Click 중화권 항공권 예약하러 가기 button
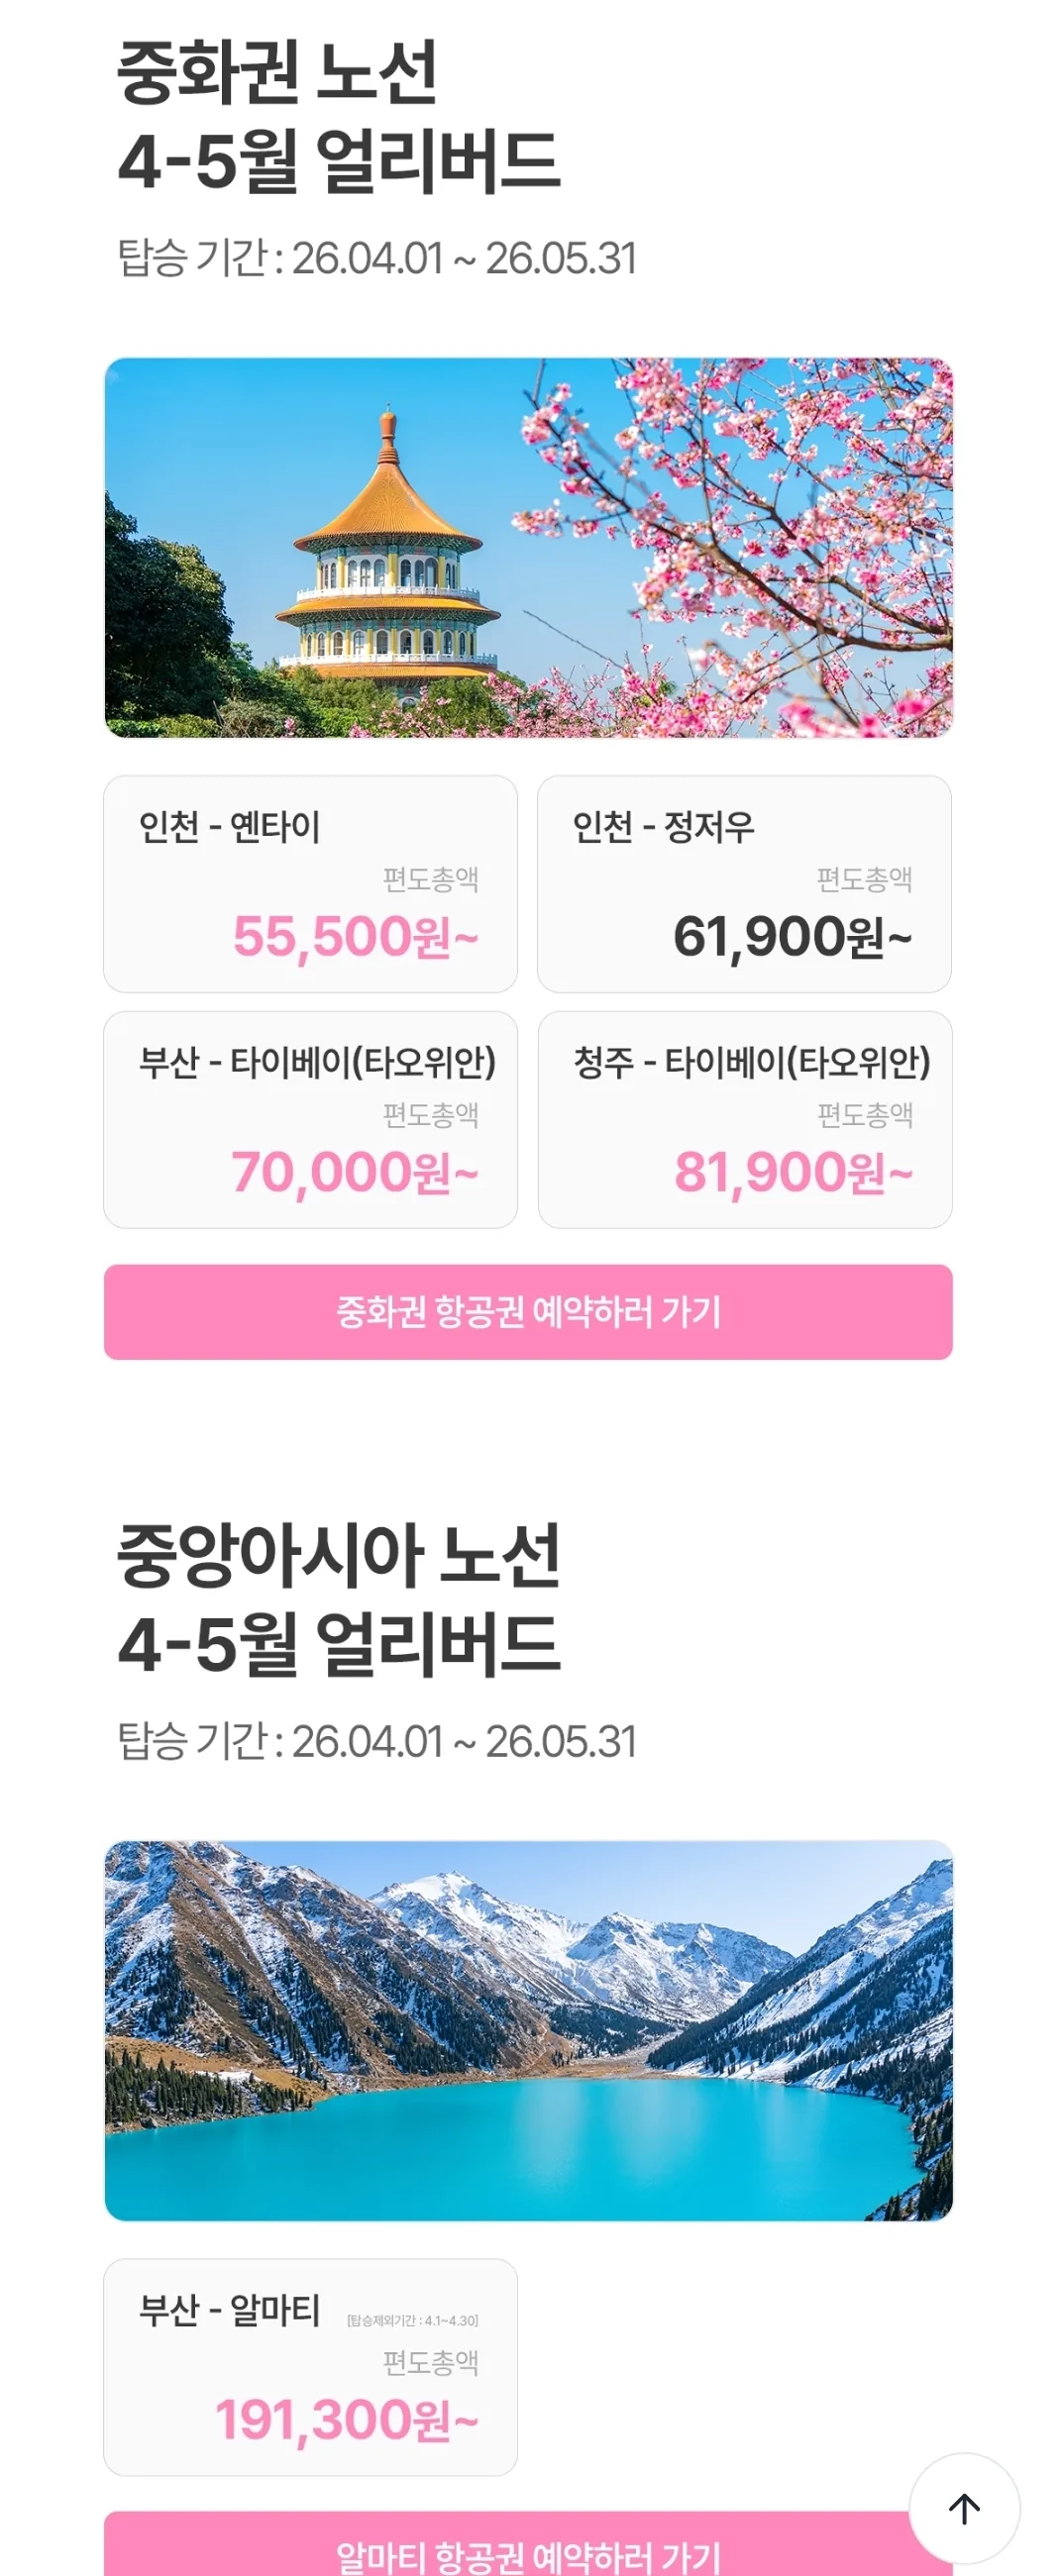 528,1312
